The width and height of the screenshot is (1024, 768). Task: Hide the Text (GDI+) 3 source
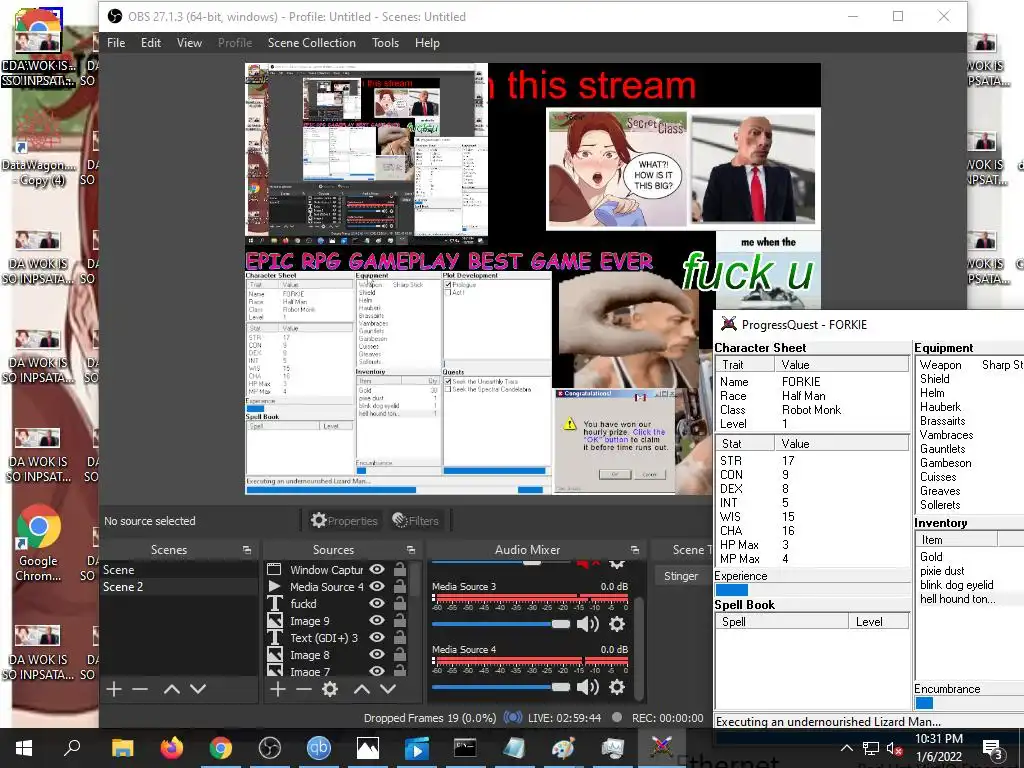tap(377, 637)
